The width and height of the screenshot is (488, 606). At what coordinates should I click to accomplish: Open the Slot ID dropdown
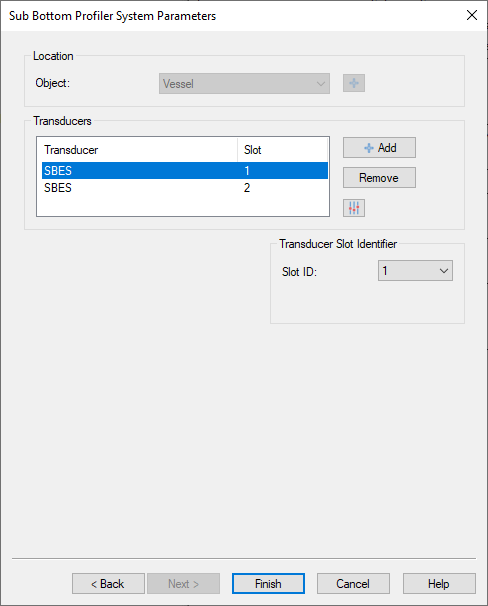(415, 271)
